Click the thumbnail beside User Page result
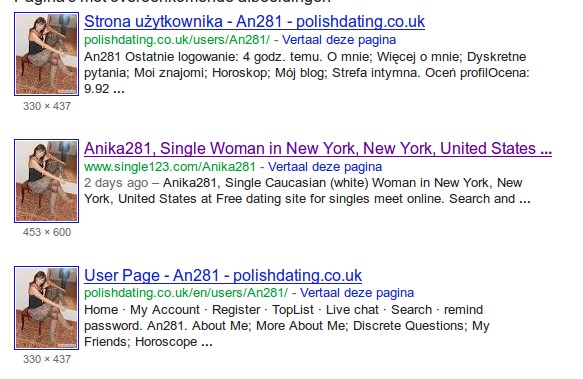 coord(46,308)
